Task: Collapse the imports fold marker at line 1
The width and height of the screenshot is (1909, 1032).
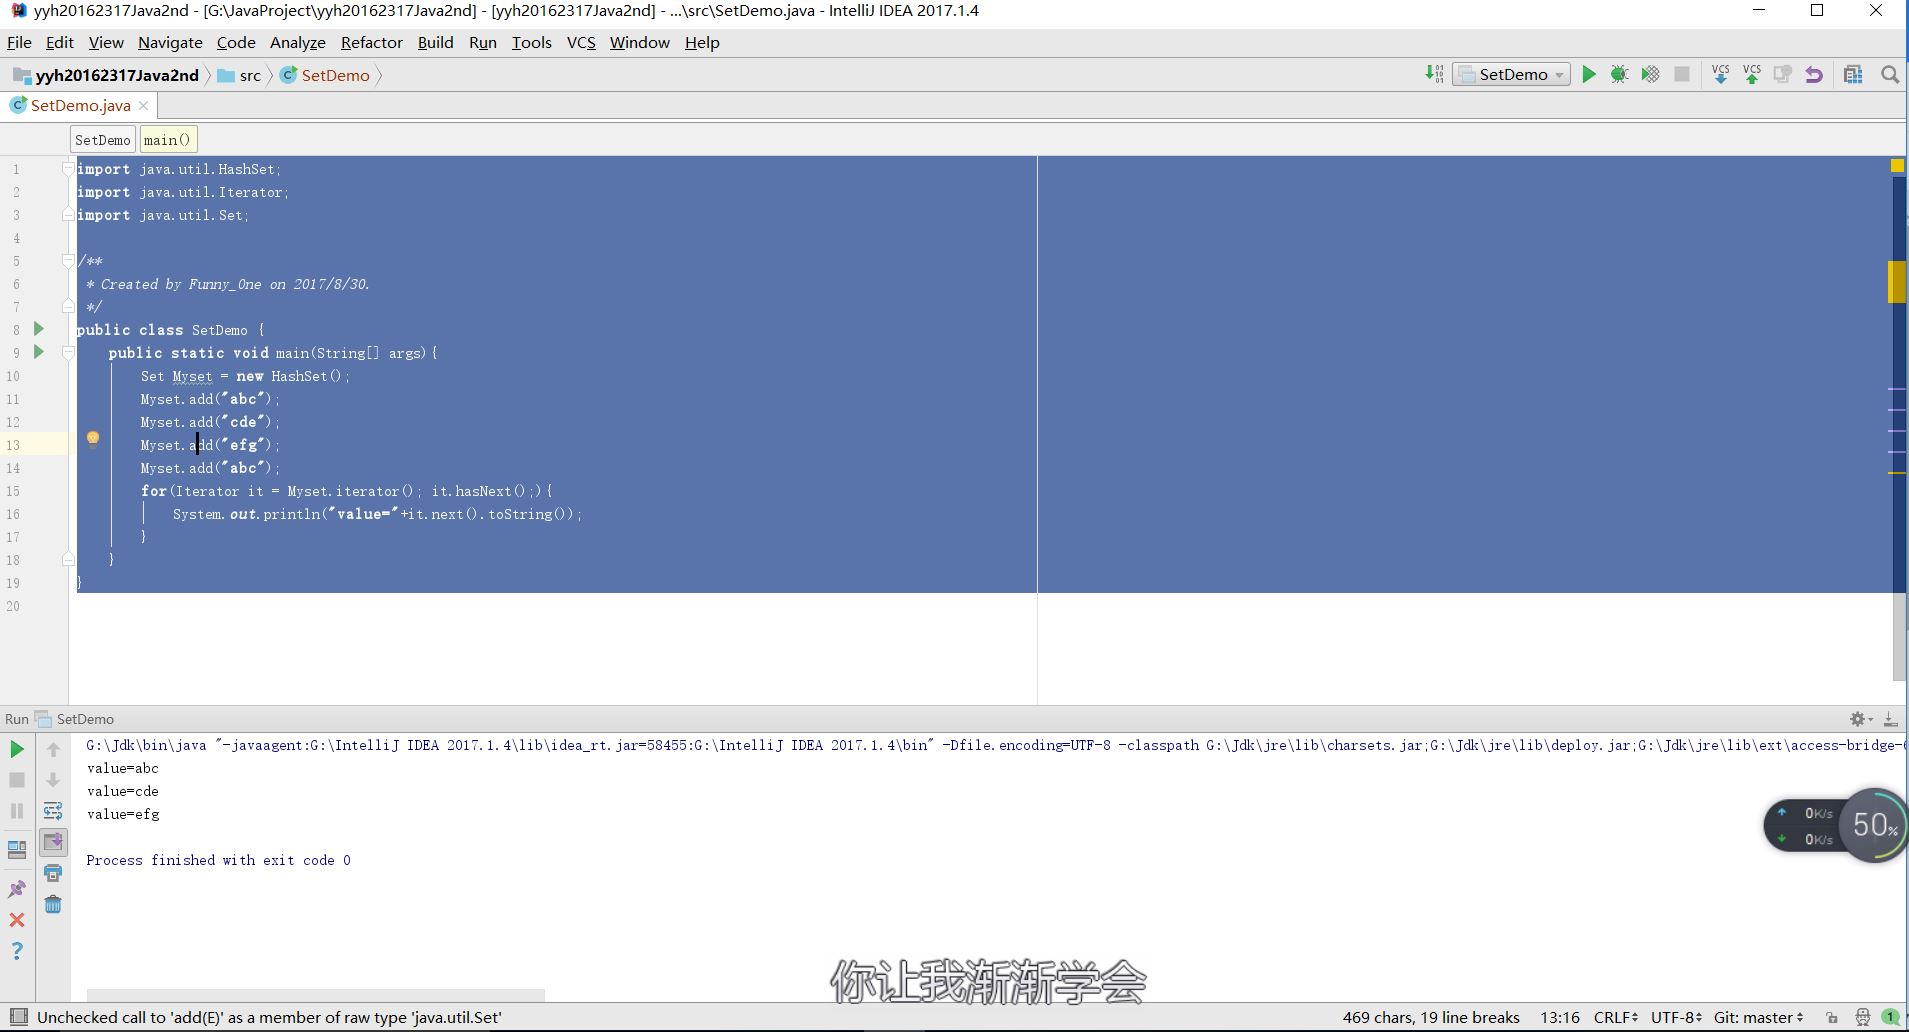Action: tap(68, 168)
